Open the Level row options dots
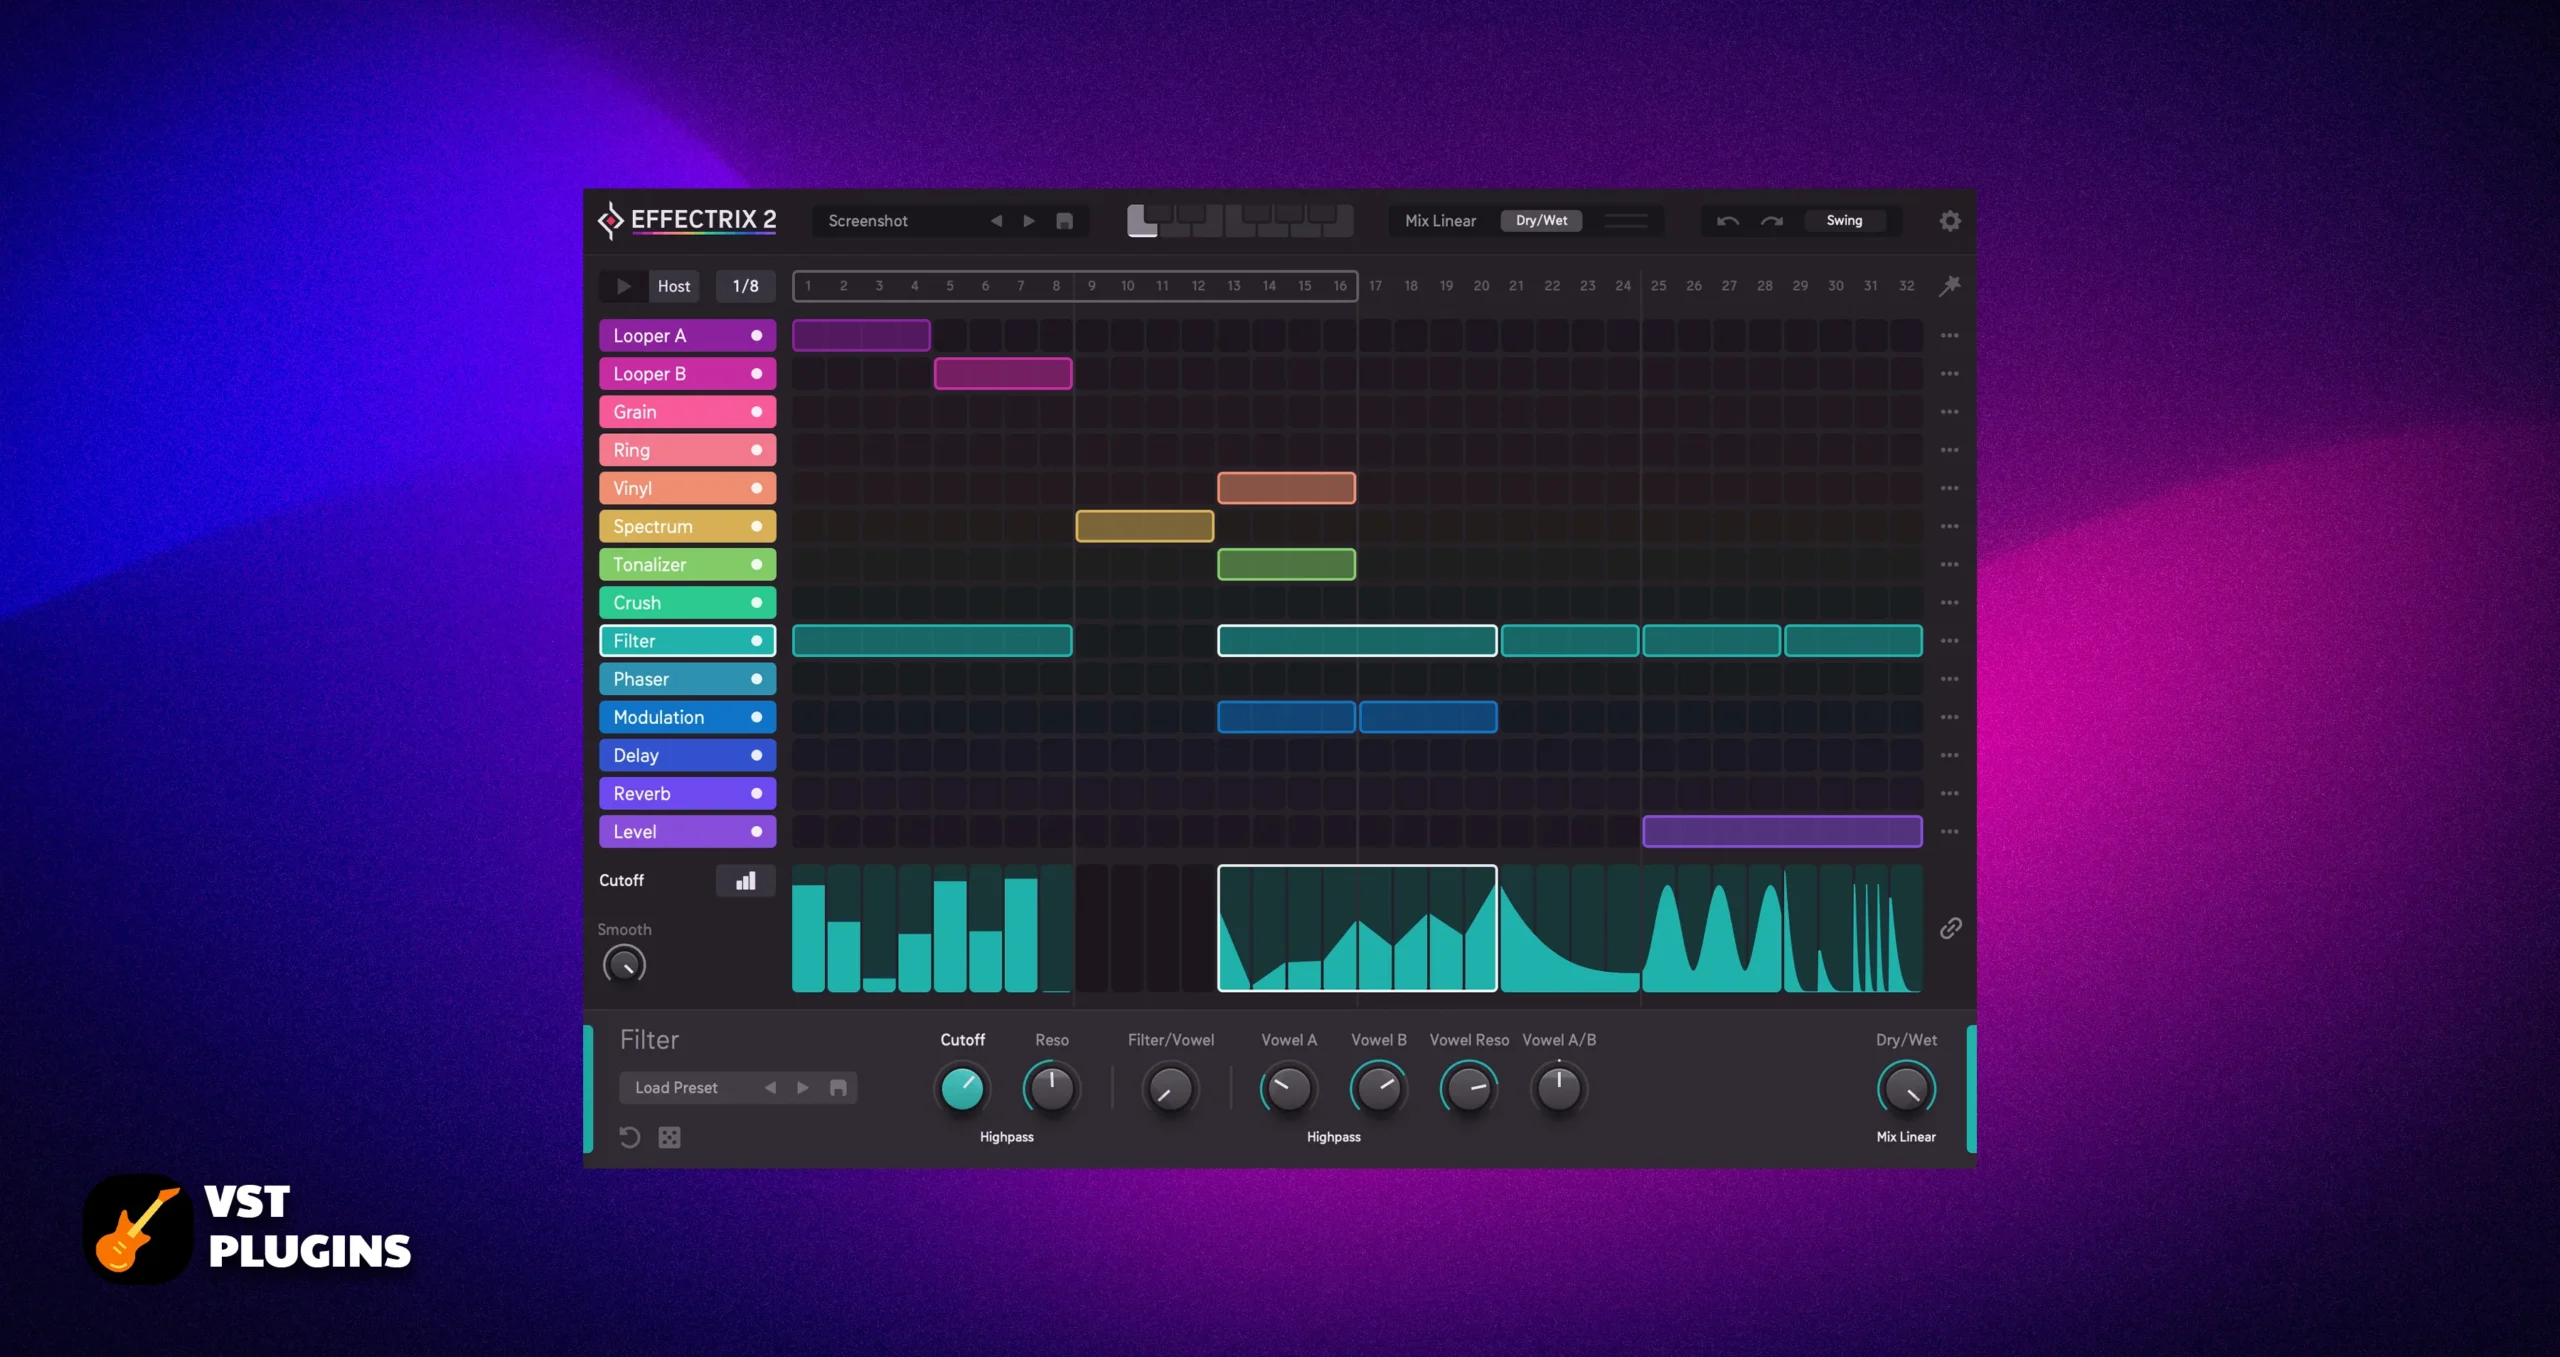 point(1949,832)
